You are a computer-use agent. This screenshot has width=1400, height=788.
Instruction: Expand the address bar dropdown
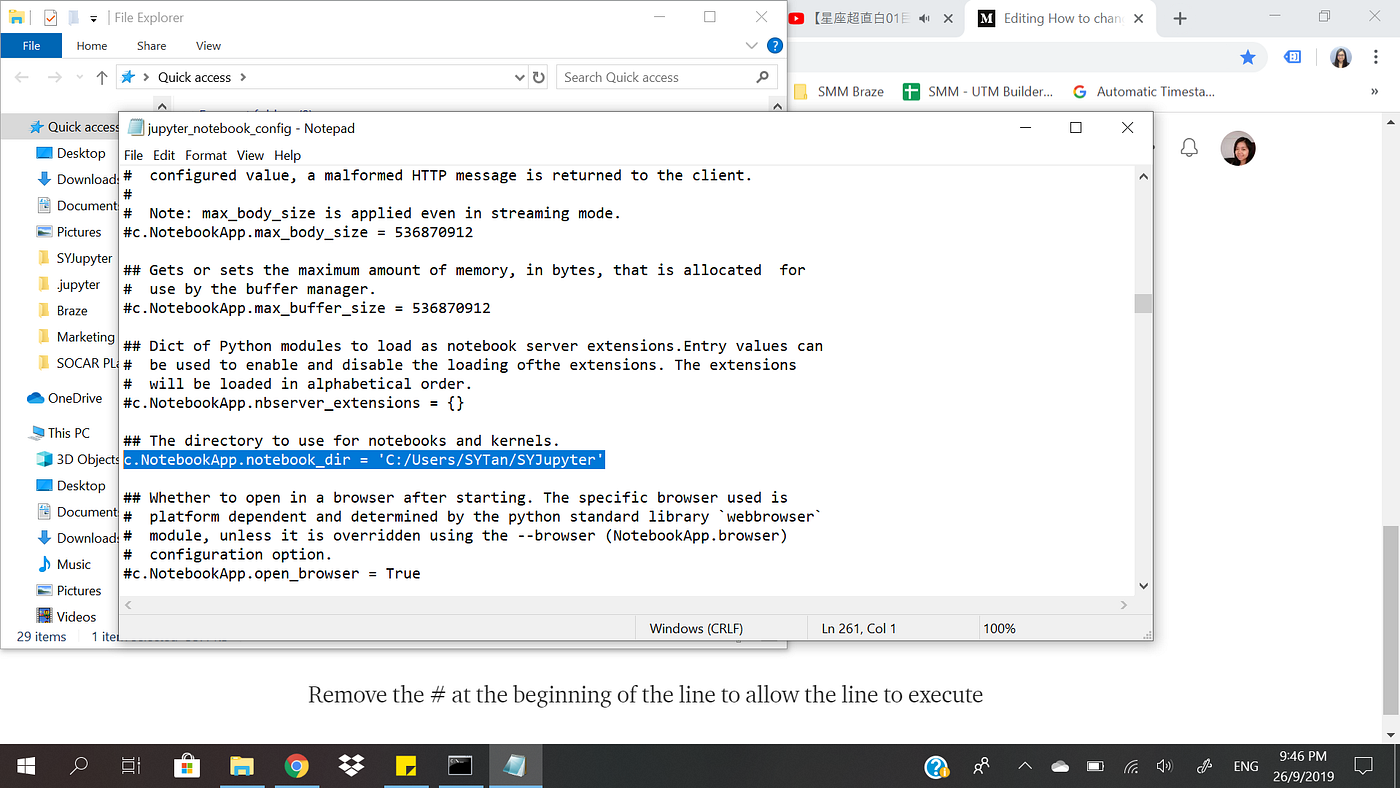click(519, 77)
